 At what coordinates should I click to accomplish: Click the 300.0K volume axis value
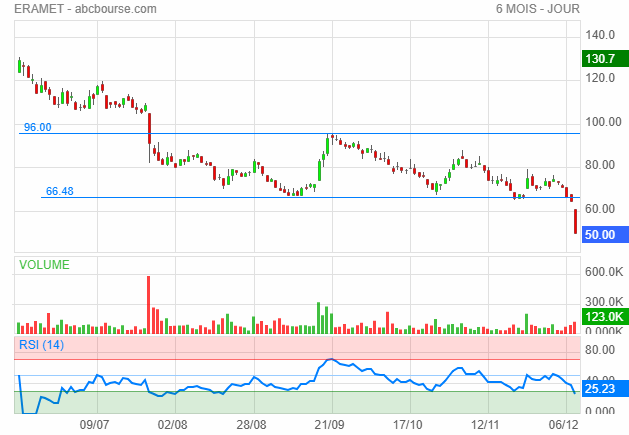pyautogui.click(x=604, y=302)
